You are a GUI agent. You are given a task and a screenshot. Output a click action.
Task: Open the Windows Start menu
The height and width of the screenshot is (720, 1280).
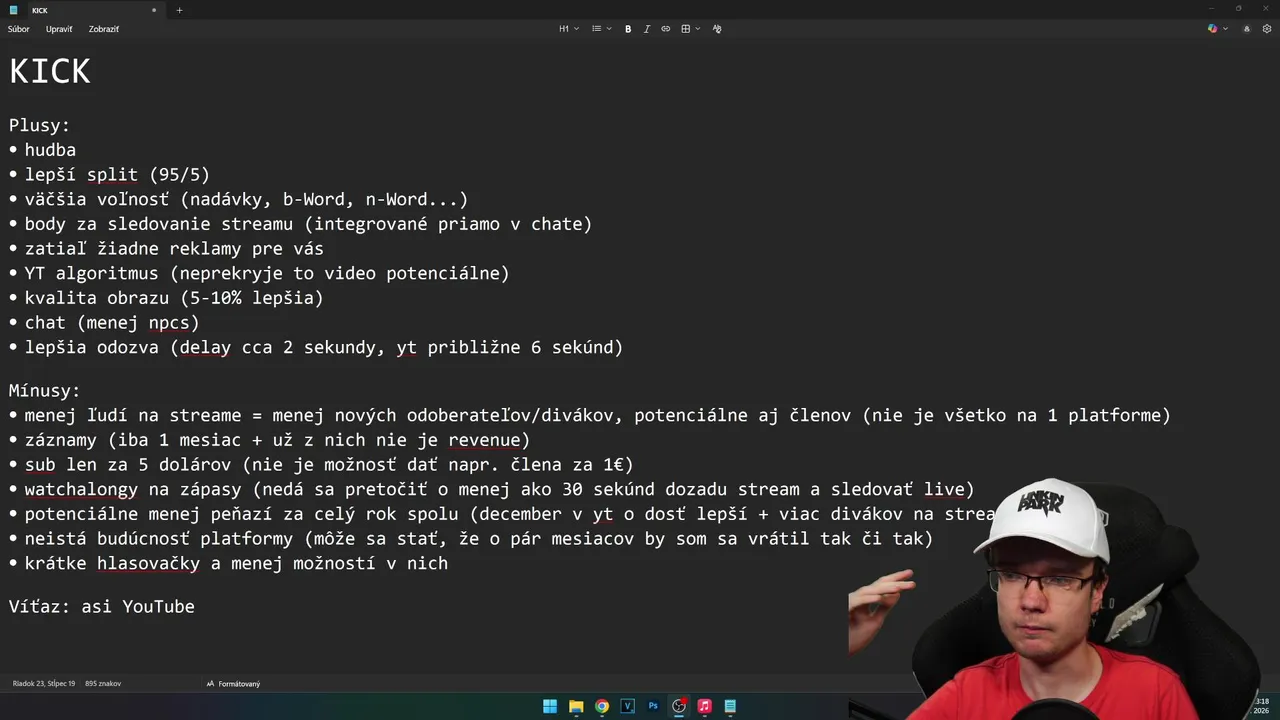(x=550, y=706)
